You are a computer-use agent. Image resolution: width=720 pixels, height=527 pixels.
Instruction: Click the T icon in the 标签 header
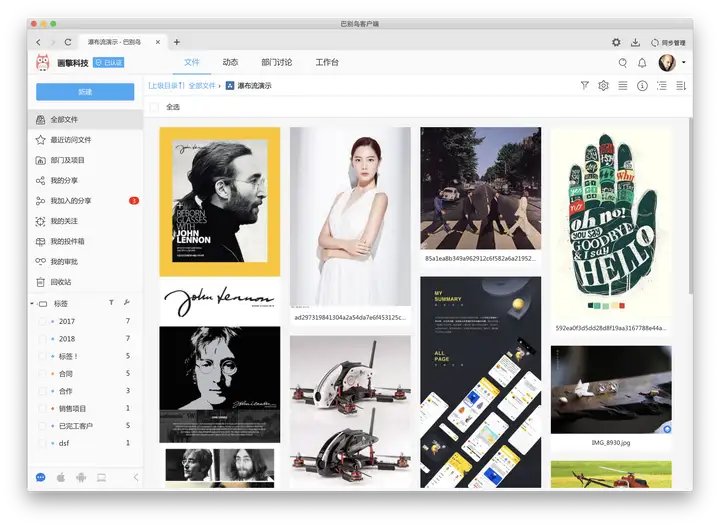111,303
